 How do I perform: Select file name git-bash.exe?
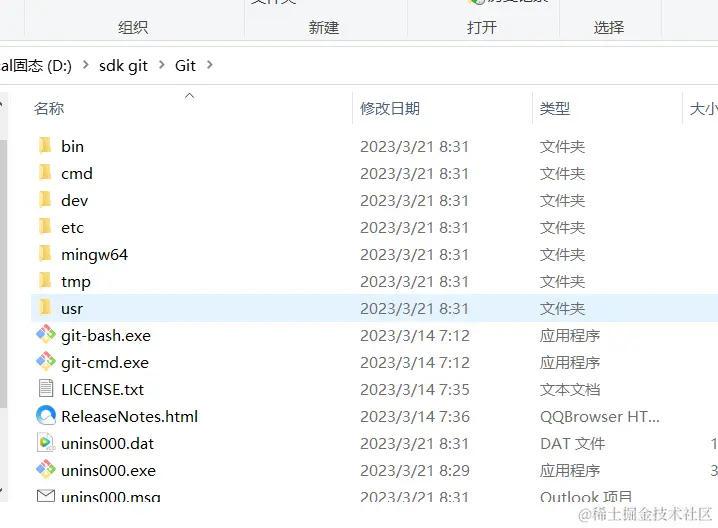pos(106,336)
